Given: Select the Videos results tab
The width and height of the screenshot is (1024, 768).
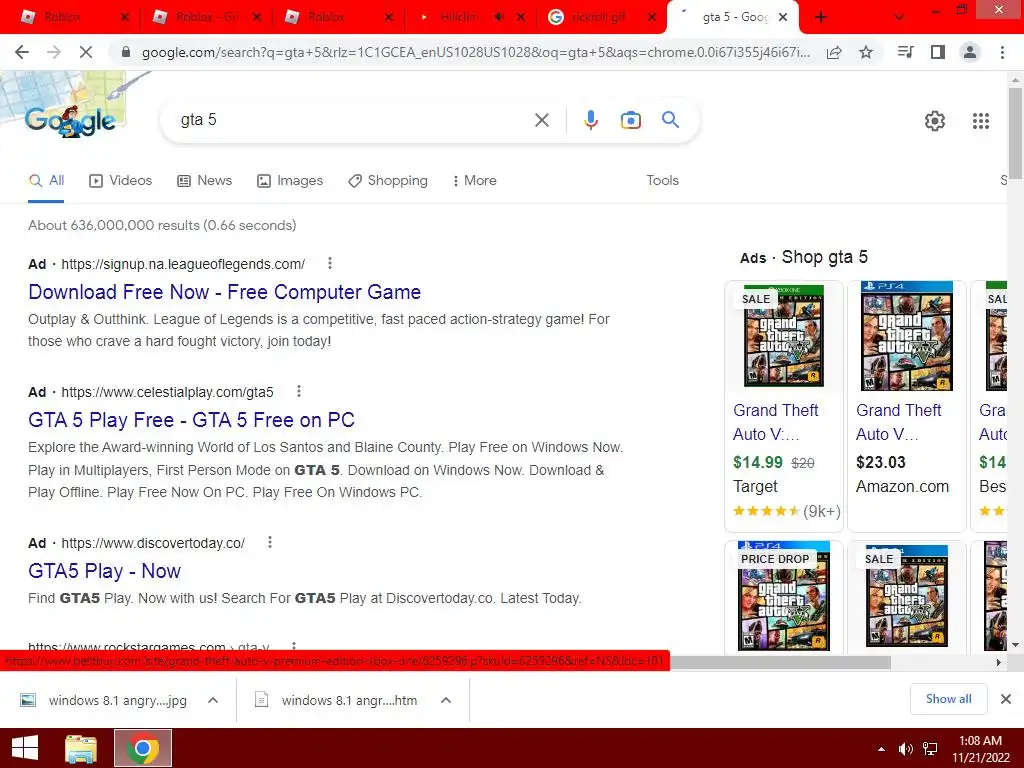Looking at the screenshot, I should tap(121, 180).
